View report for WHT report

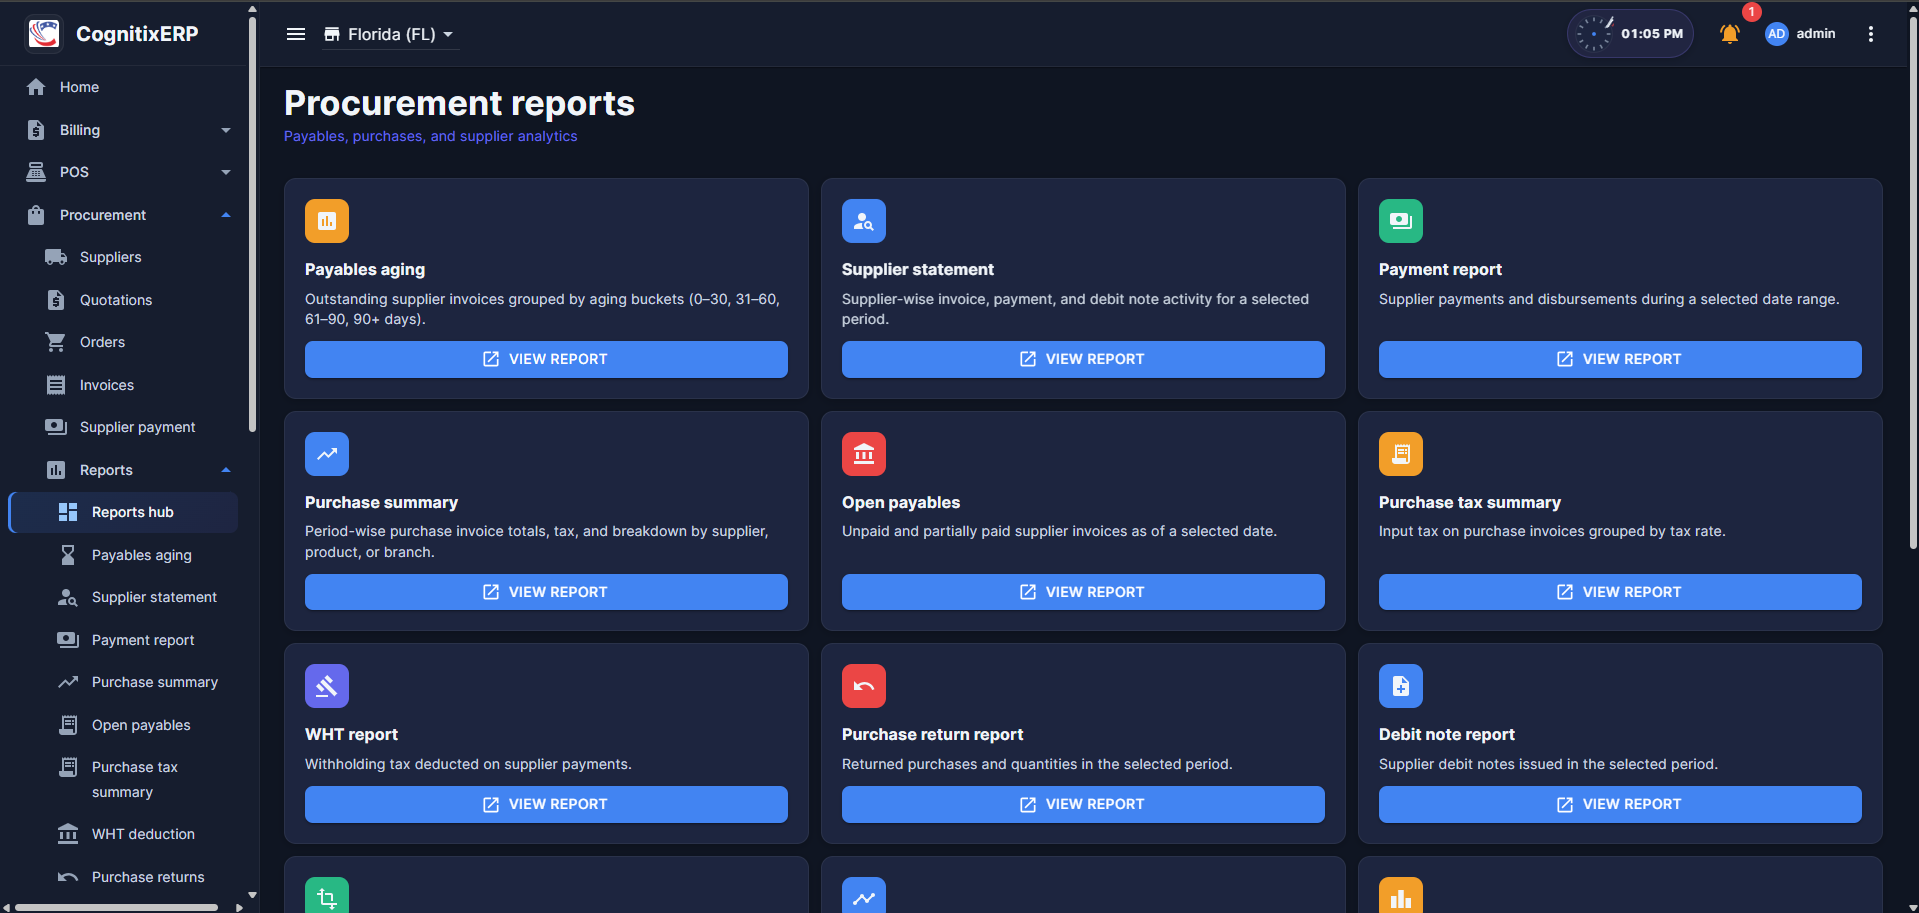(546, 804)
